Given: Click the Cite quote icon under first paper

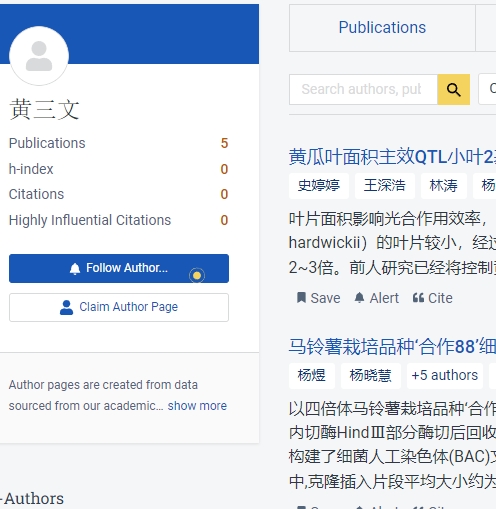Looking at the screenshot, I should [x=418, y=297].
